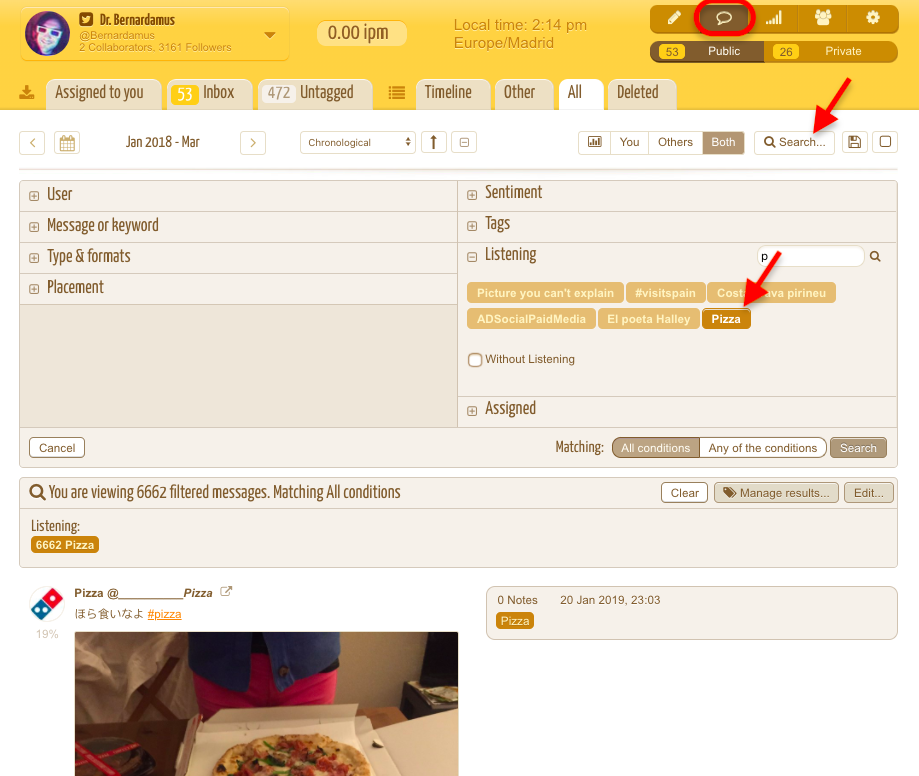919x776 pixels.
Task: Switch to Public messages toggle
Action: [707, 52]
